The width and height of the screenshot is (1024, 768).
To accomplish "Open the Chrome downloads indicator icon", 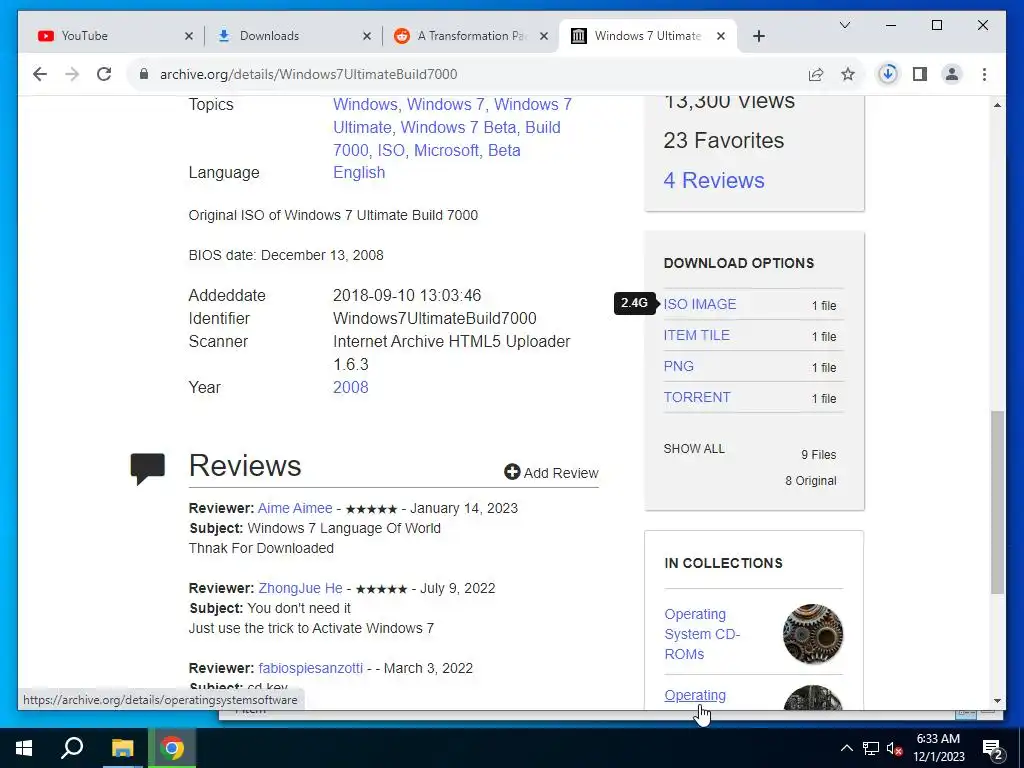I will (x=888, y=74).
